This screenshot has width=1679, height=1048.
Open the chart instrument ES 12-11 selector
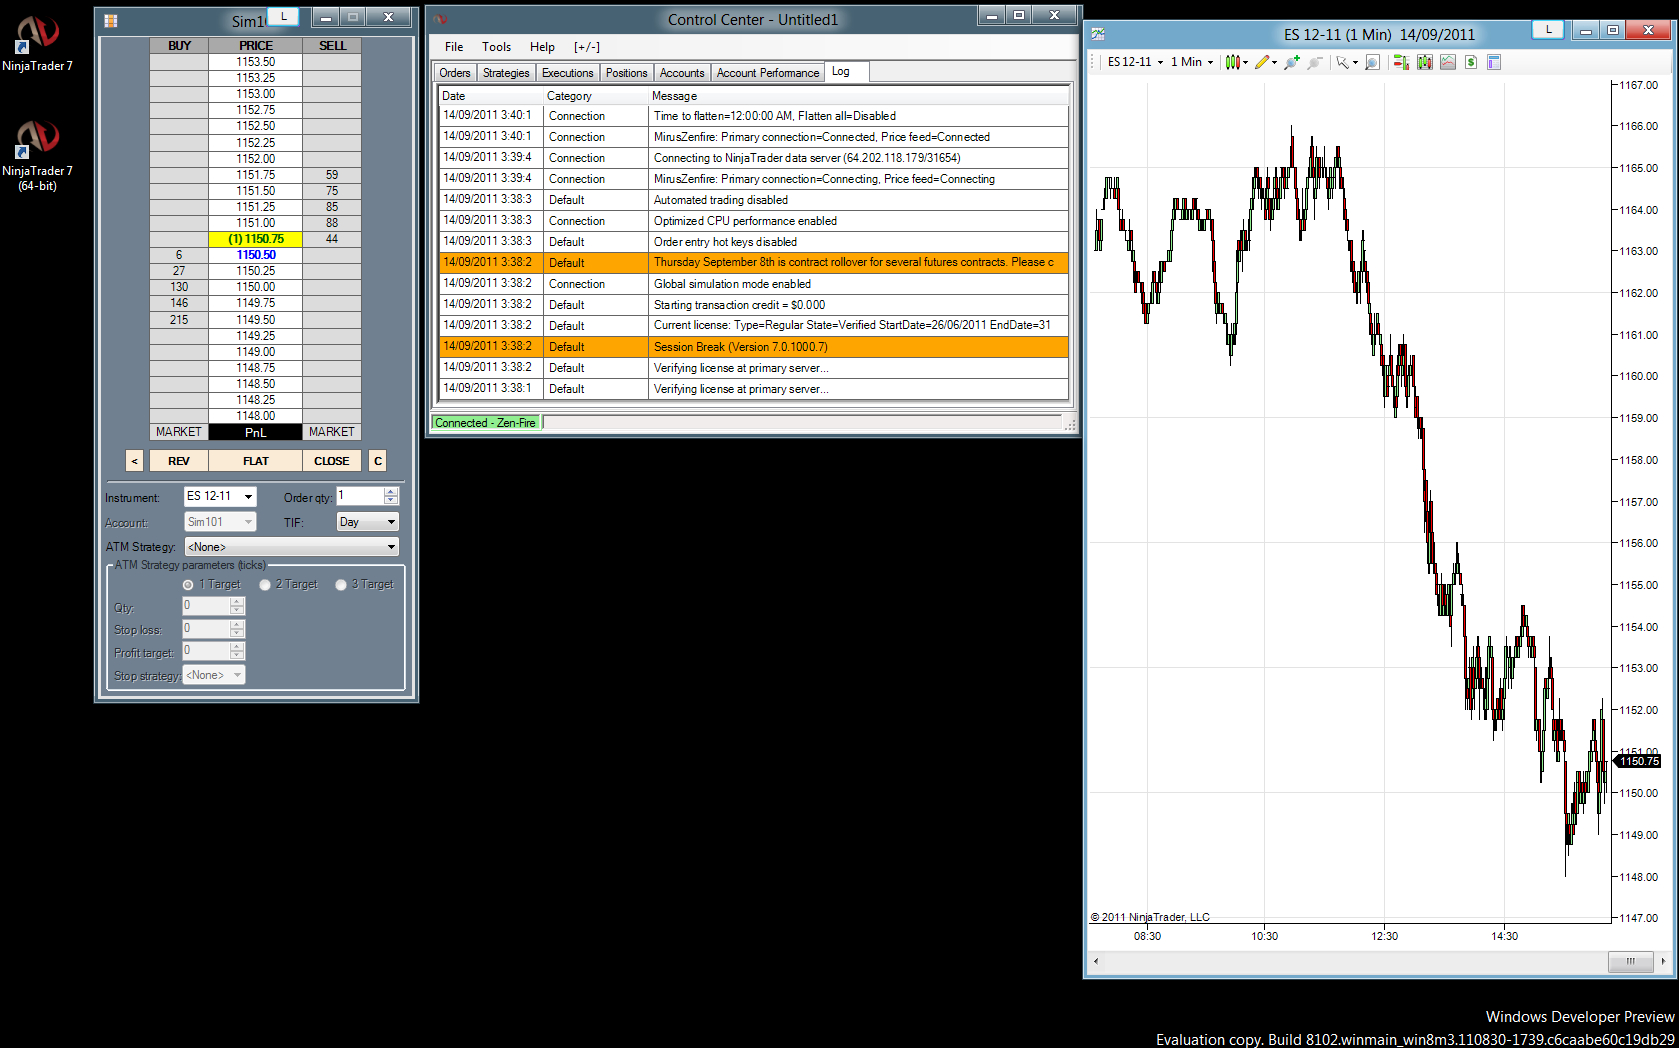[x=1135, y=62]
